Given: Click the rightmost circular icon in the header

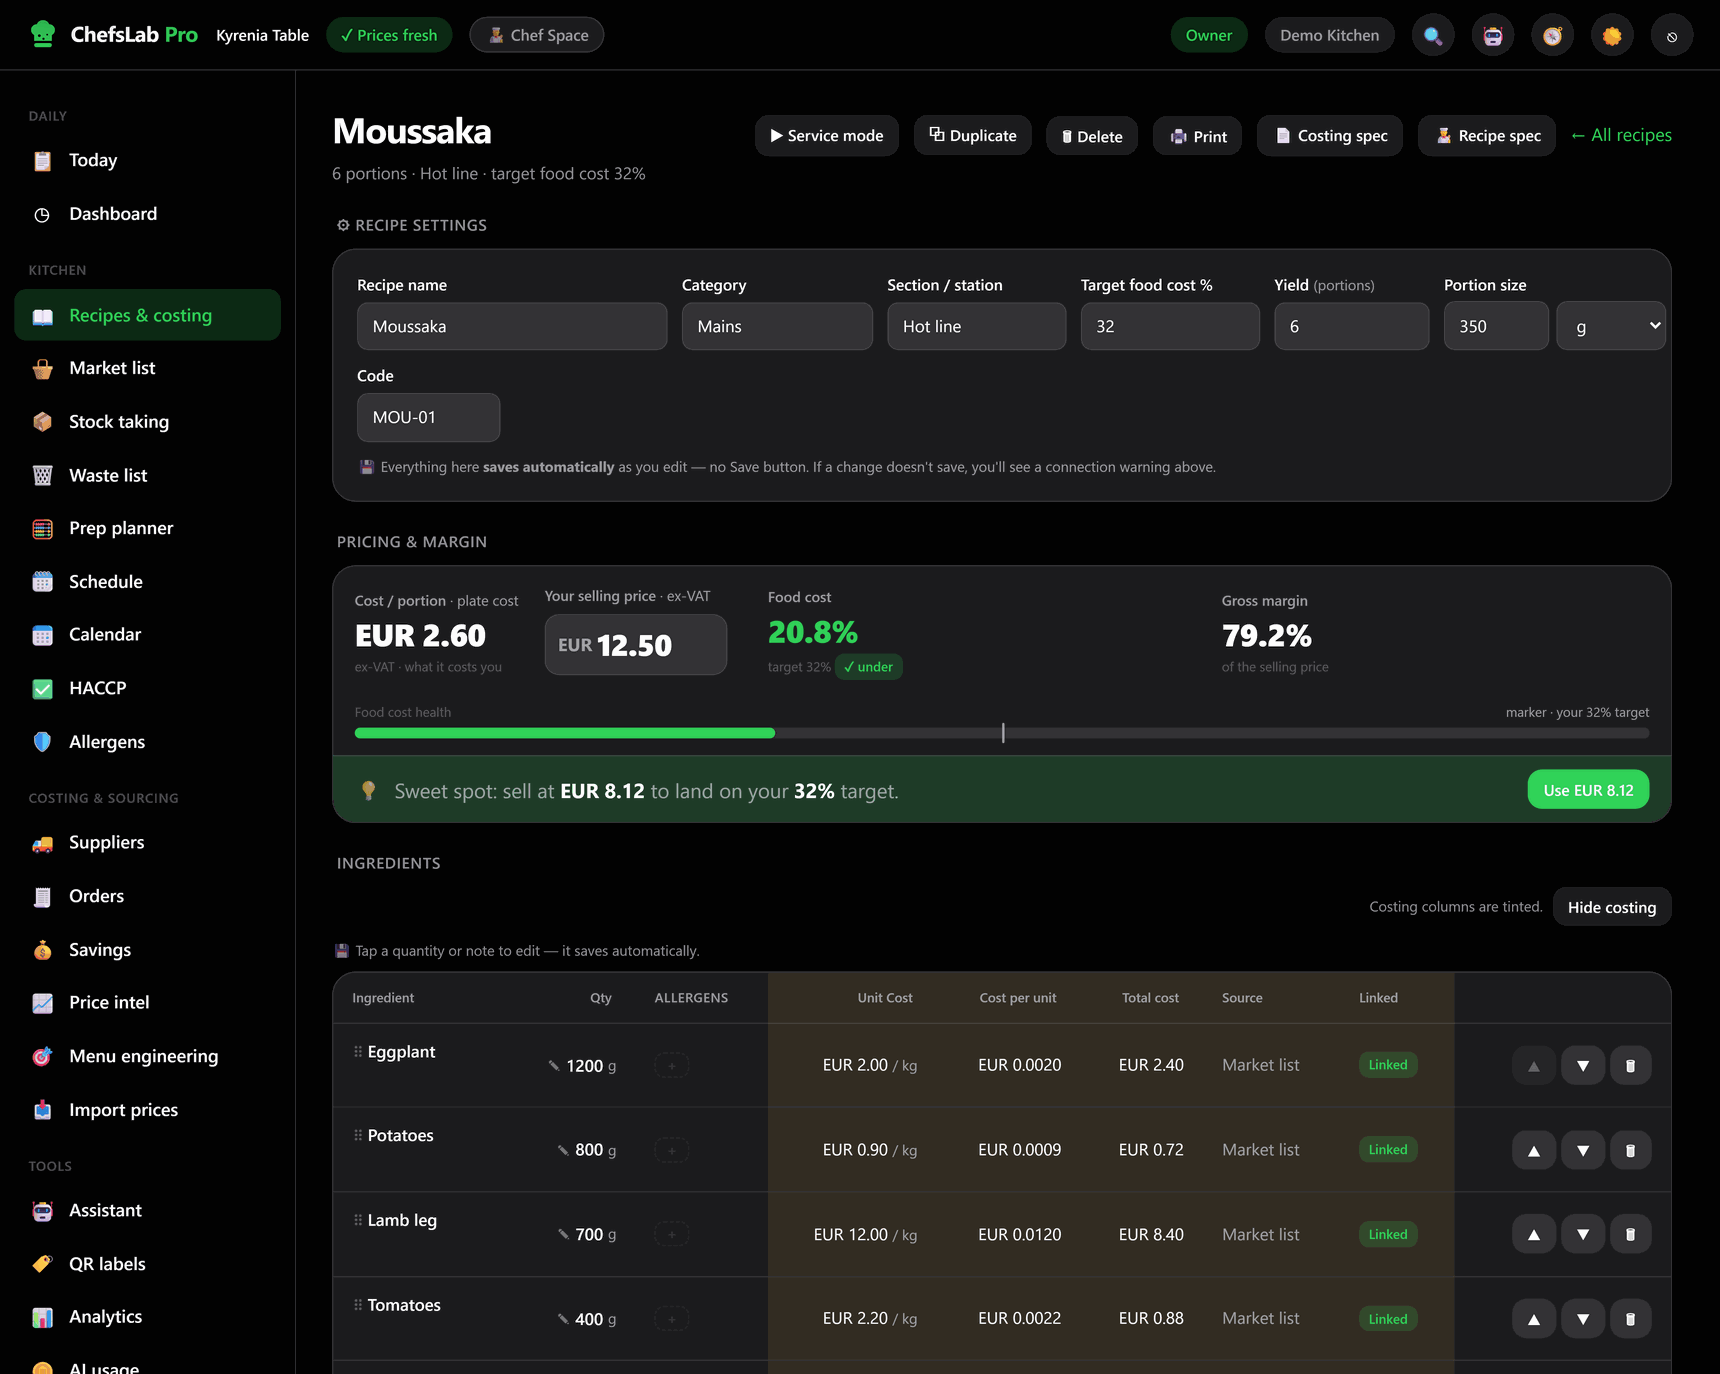Looking at the screenshot, I should (1672, 35).
